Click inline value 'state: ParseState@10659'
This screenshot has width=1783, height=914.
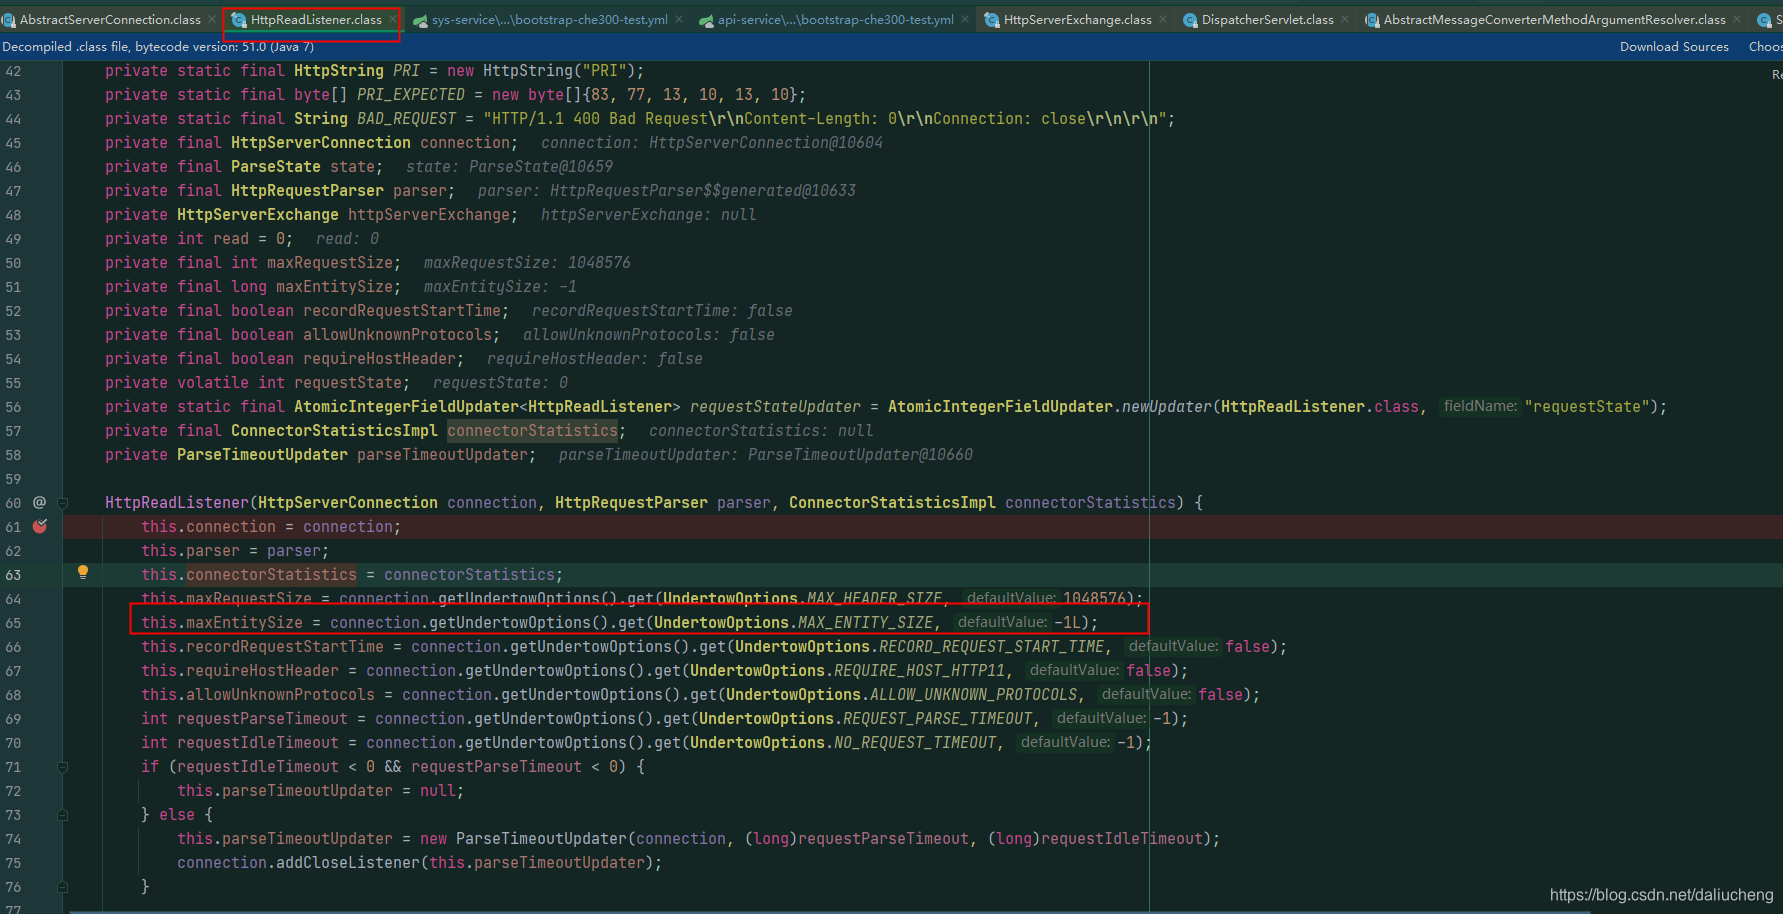(509, 167)
